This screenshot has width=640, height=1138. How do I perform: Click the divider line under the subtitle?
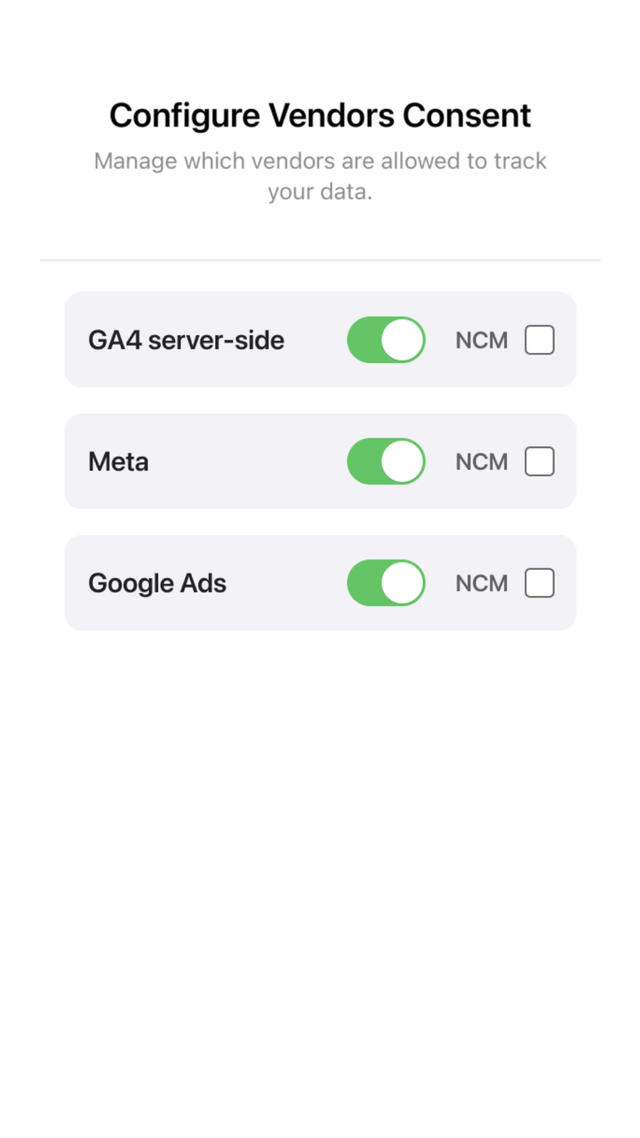coord(320,260)
